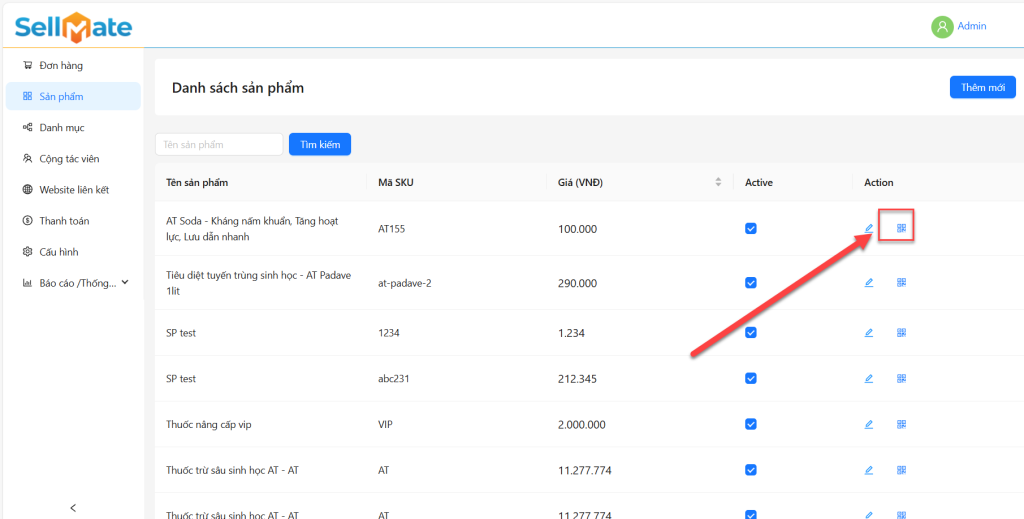Open Cấu hình settings in sidebar
Image resolution: width=1024 pixels, height=519 pixels.
coord(59,252)
